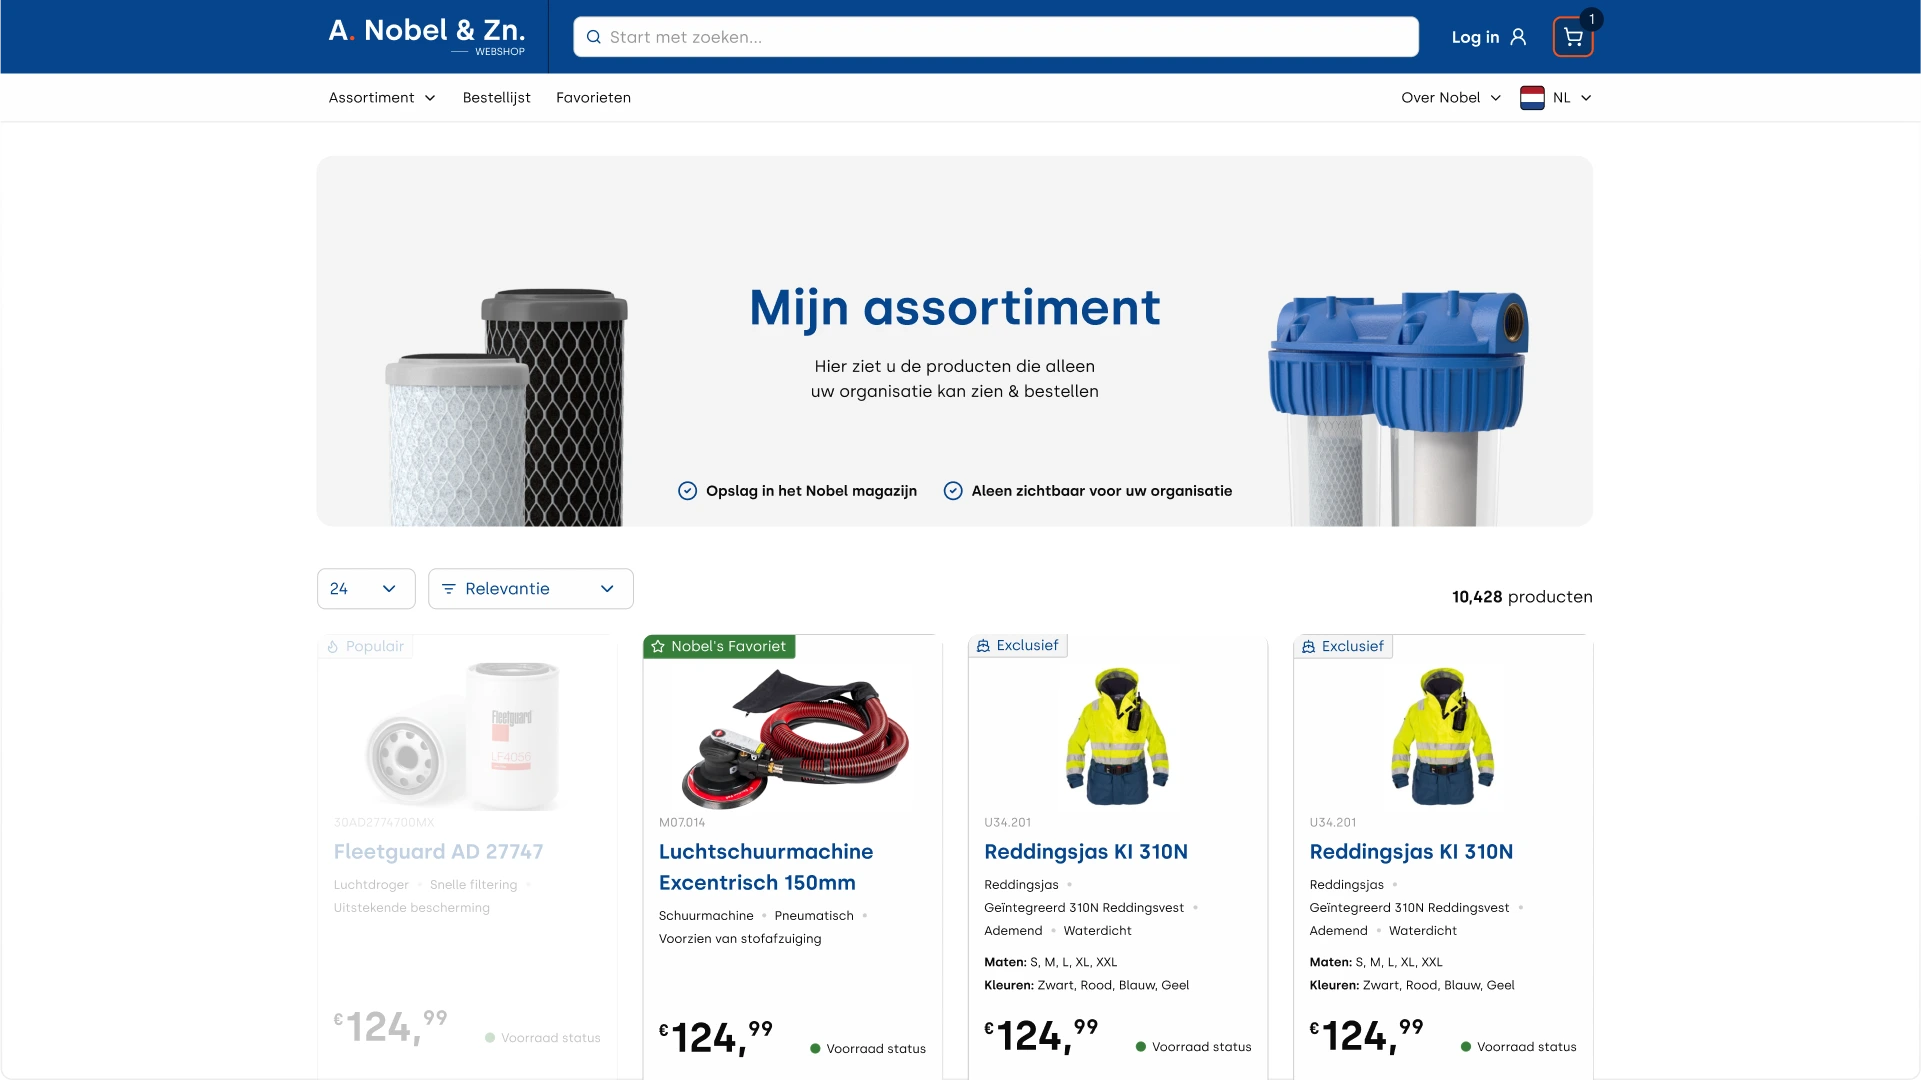This screenshot has width=1921, height=1080.
Task: Open the shopping cart icon
Action: [x=1572, y=38]
